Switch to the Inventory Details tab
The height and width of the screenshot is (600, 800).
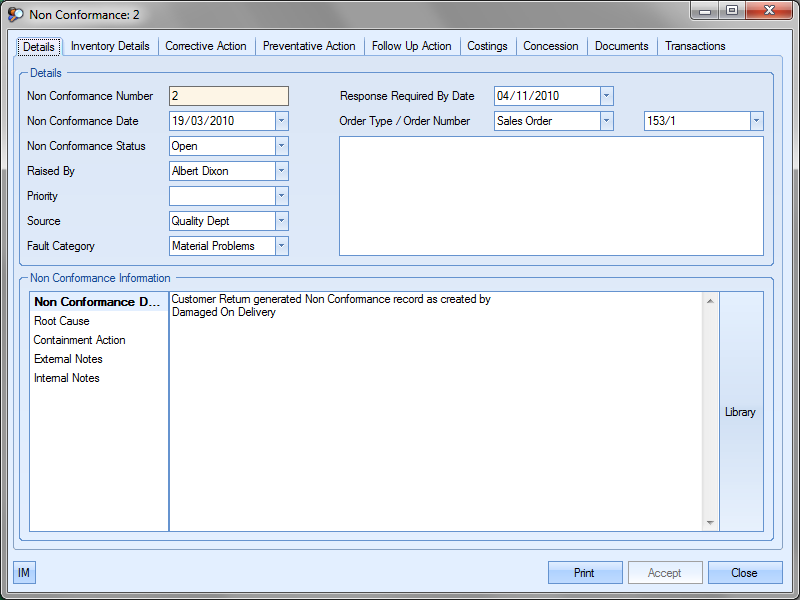(x=110, y=46)
